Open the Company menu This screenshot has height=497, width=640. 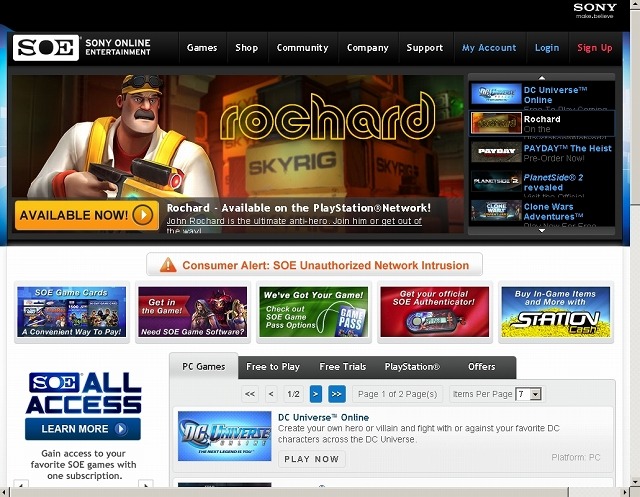(368, 48)
